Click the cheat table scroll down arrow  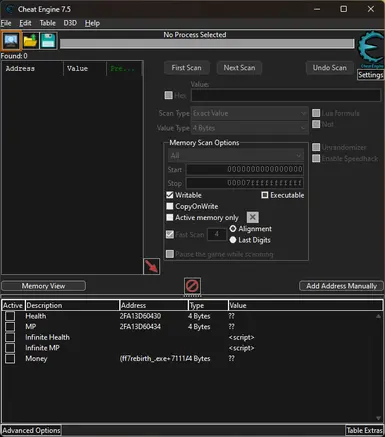pos(378,418)
